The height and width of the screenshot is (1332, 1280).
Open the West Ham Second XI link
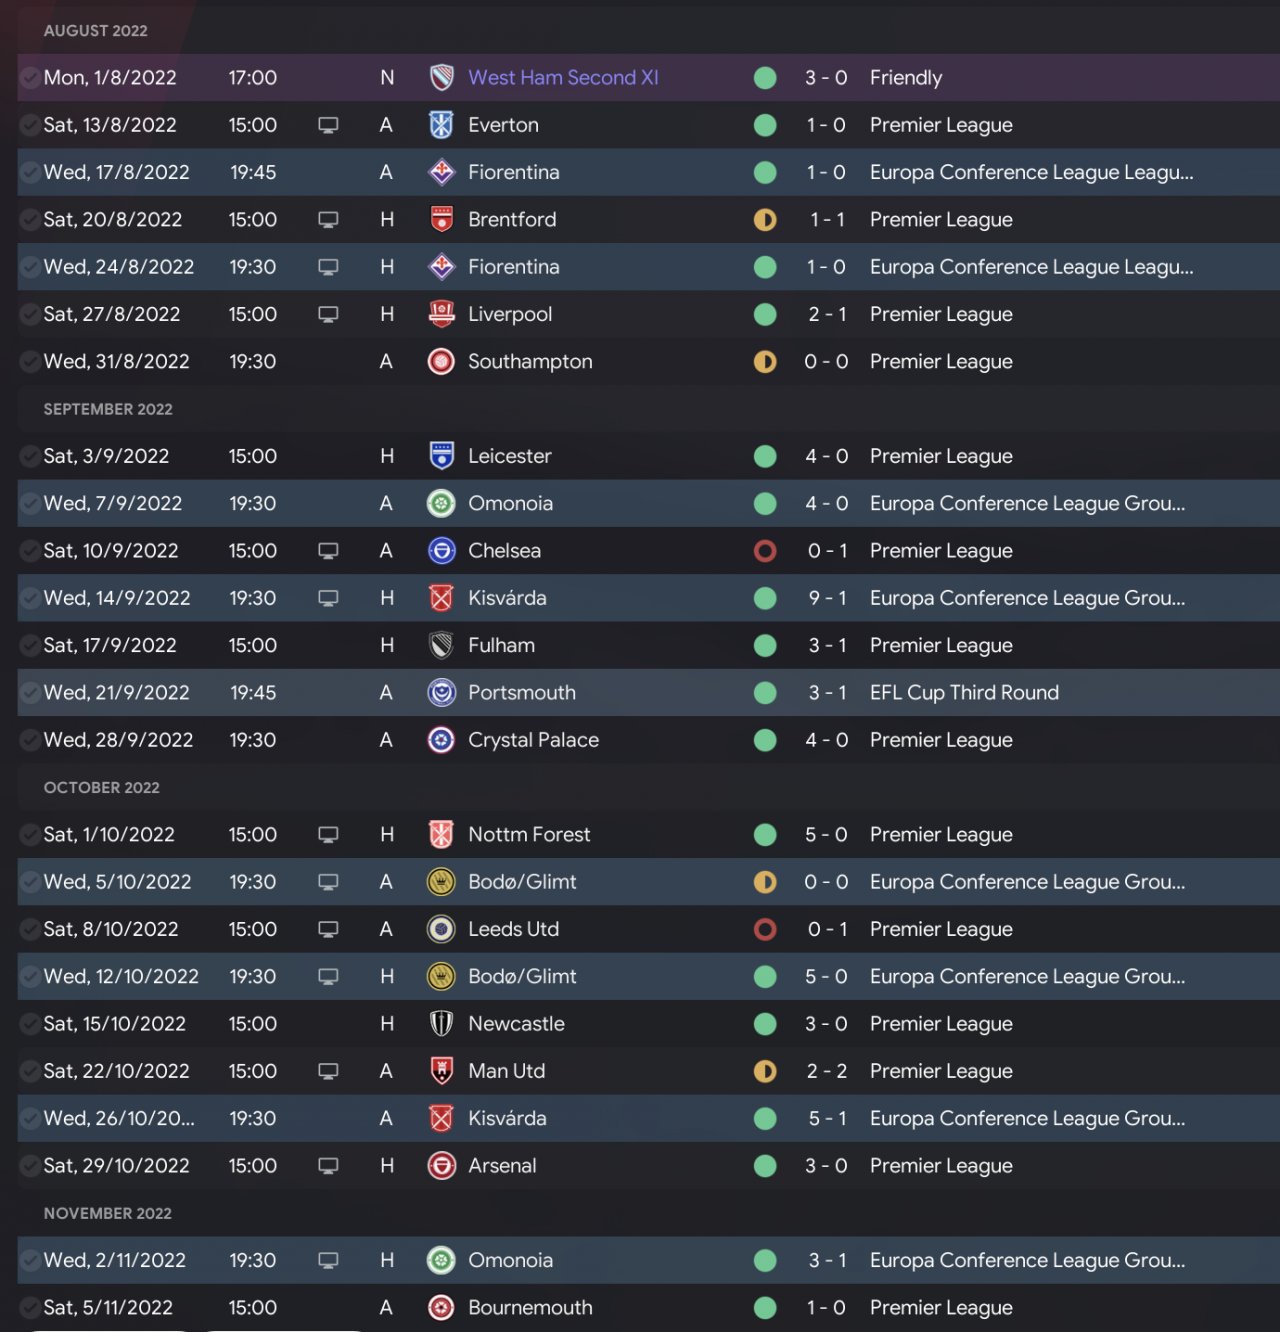pyautogui.click(x=563, y=78)
